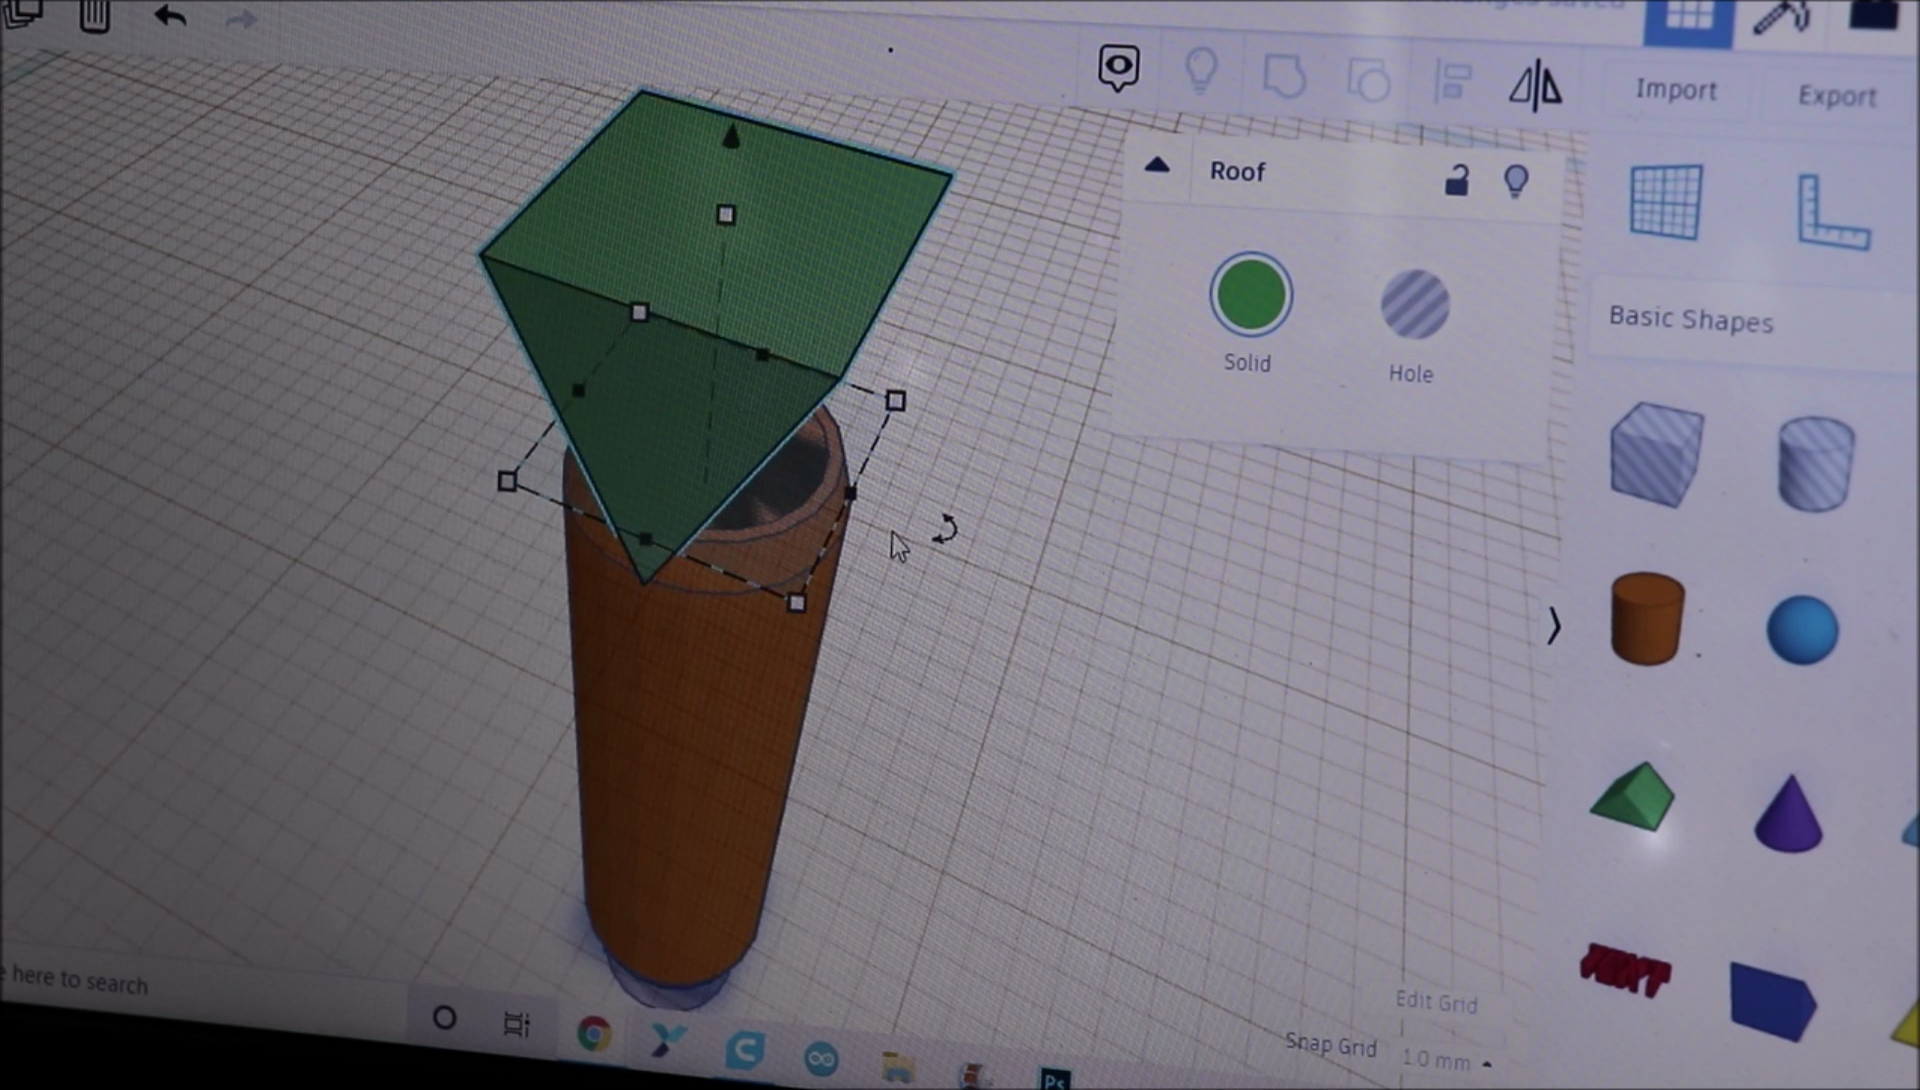Toggle the lock editing padlock
Image resolution: width=1920 pixels, height=1090 pixels.
coord(1457,180)
